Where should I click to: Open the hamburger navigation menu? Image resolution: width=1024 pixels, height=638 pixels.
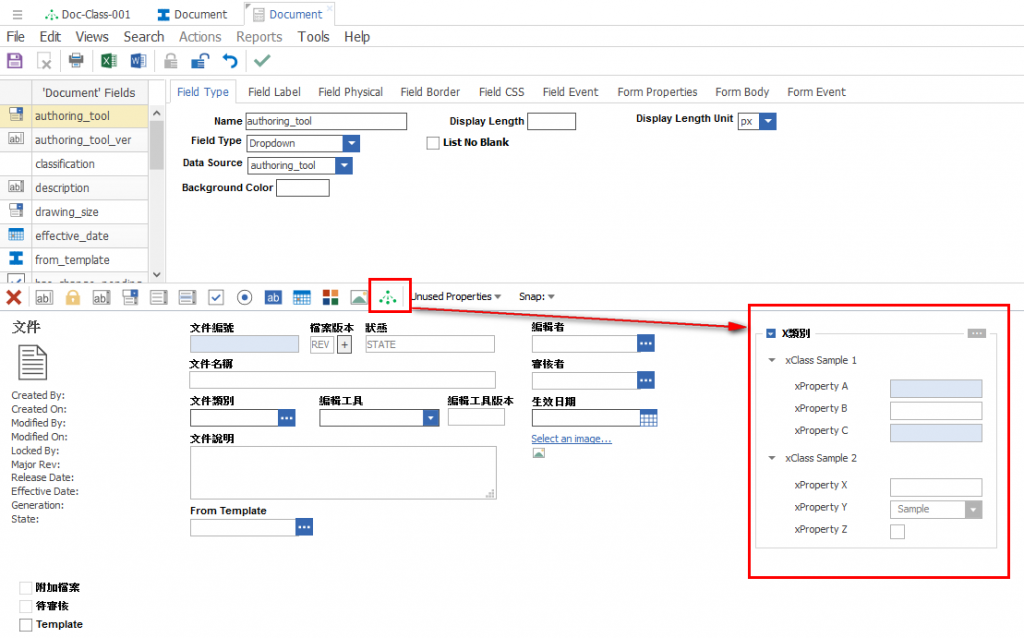(x=18, y=14)
